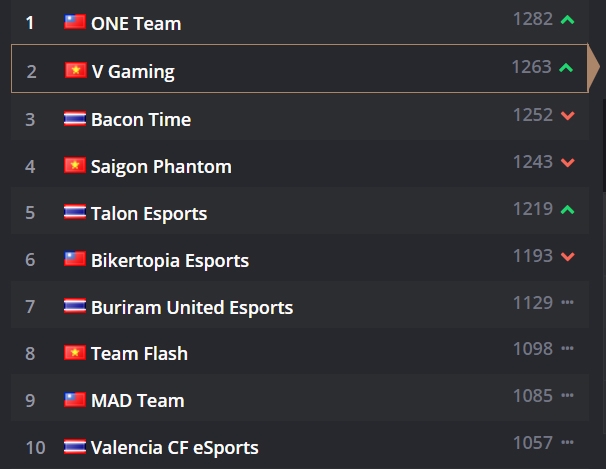This screenshot has width=606, height=469.
Task: Click the red down arrow beside 1243 rating
Action: [x=567, y=163]
